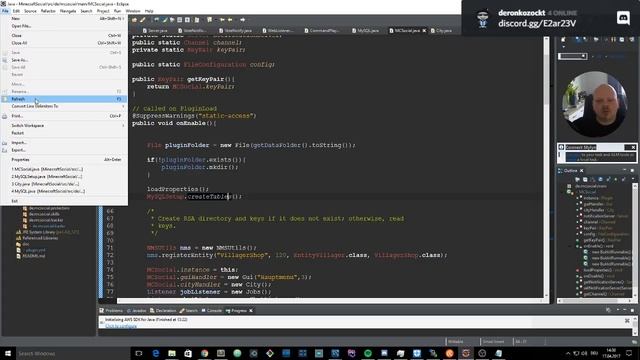
Task: Choose New from the File menu
Action: pos(64,18)
